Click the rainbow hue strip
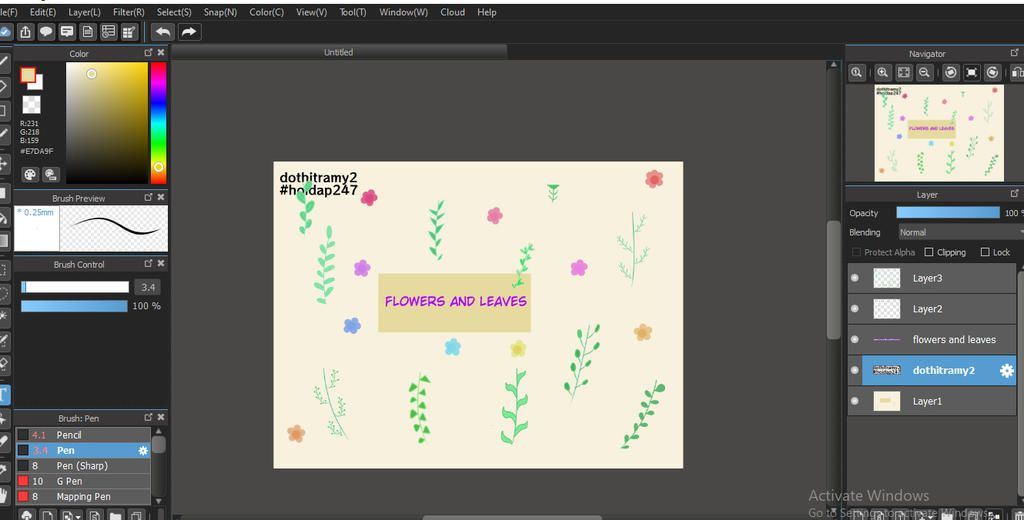The height and width of the screenshot is (520, 1024). 159,123
